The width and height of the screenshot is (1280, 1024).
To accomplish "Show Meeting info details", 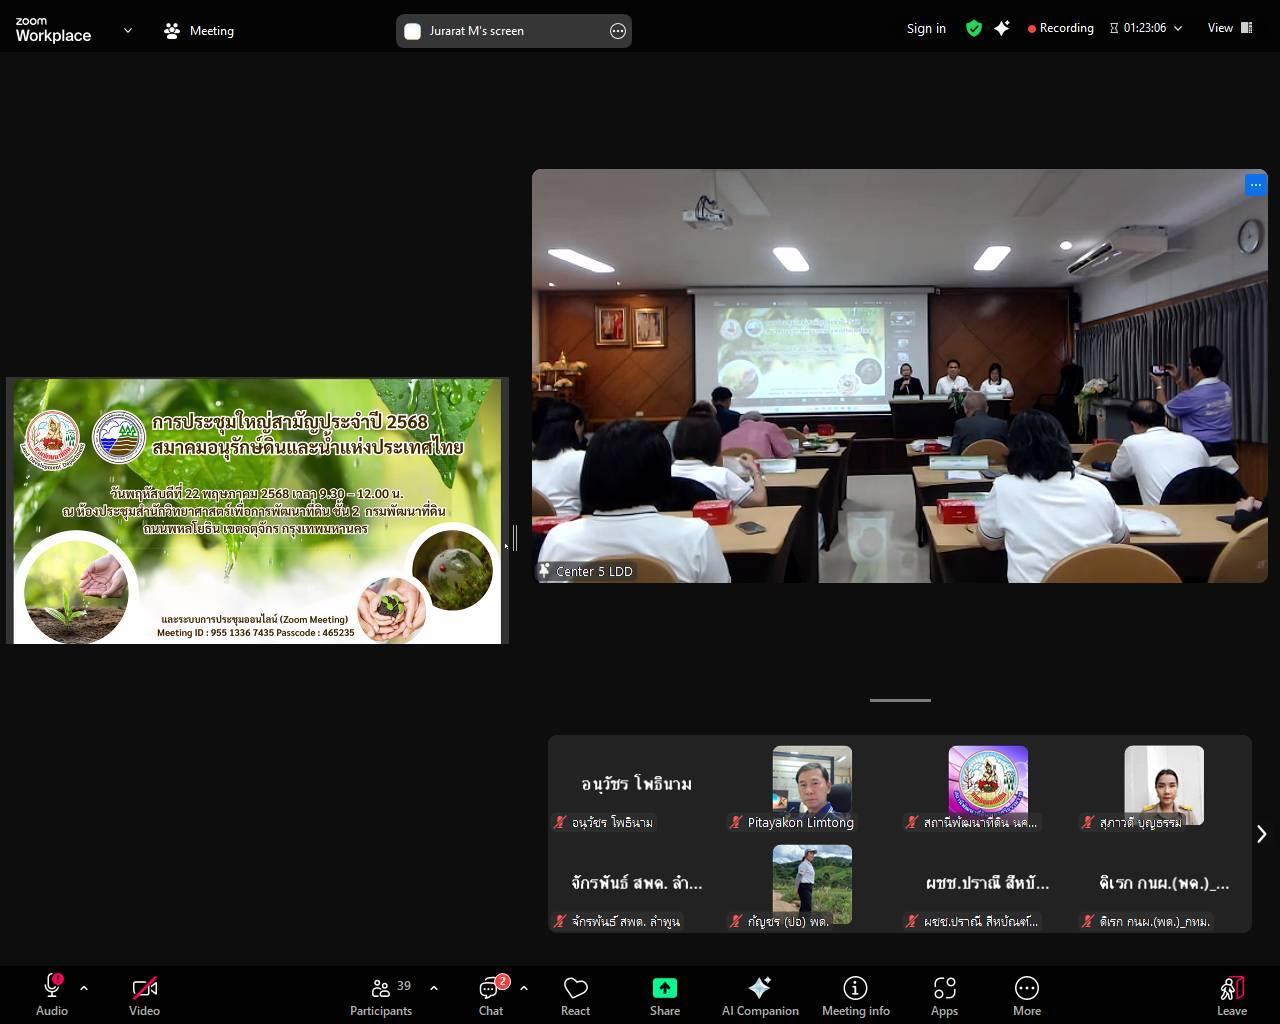I will (x=855, y=996).
